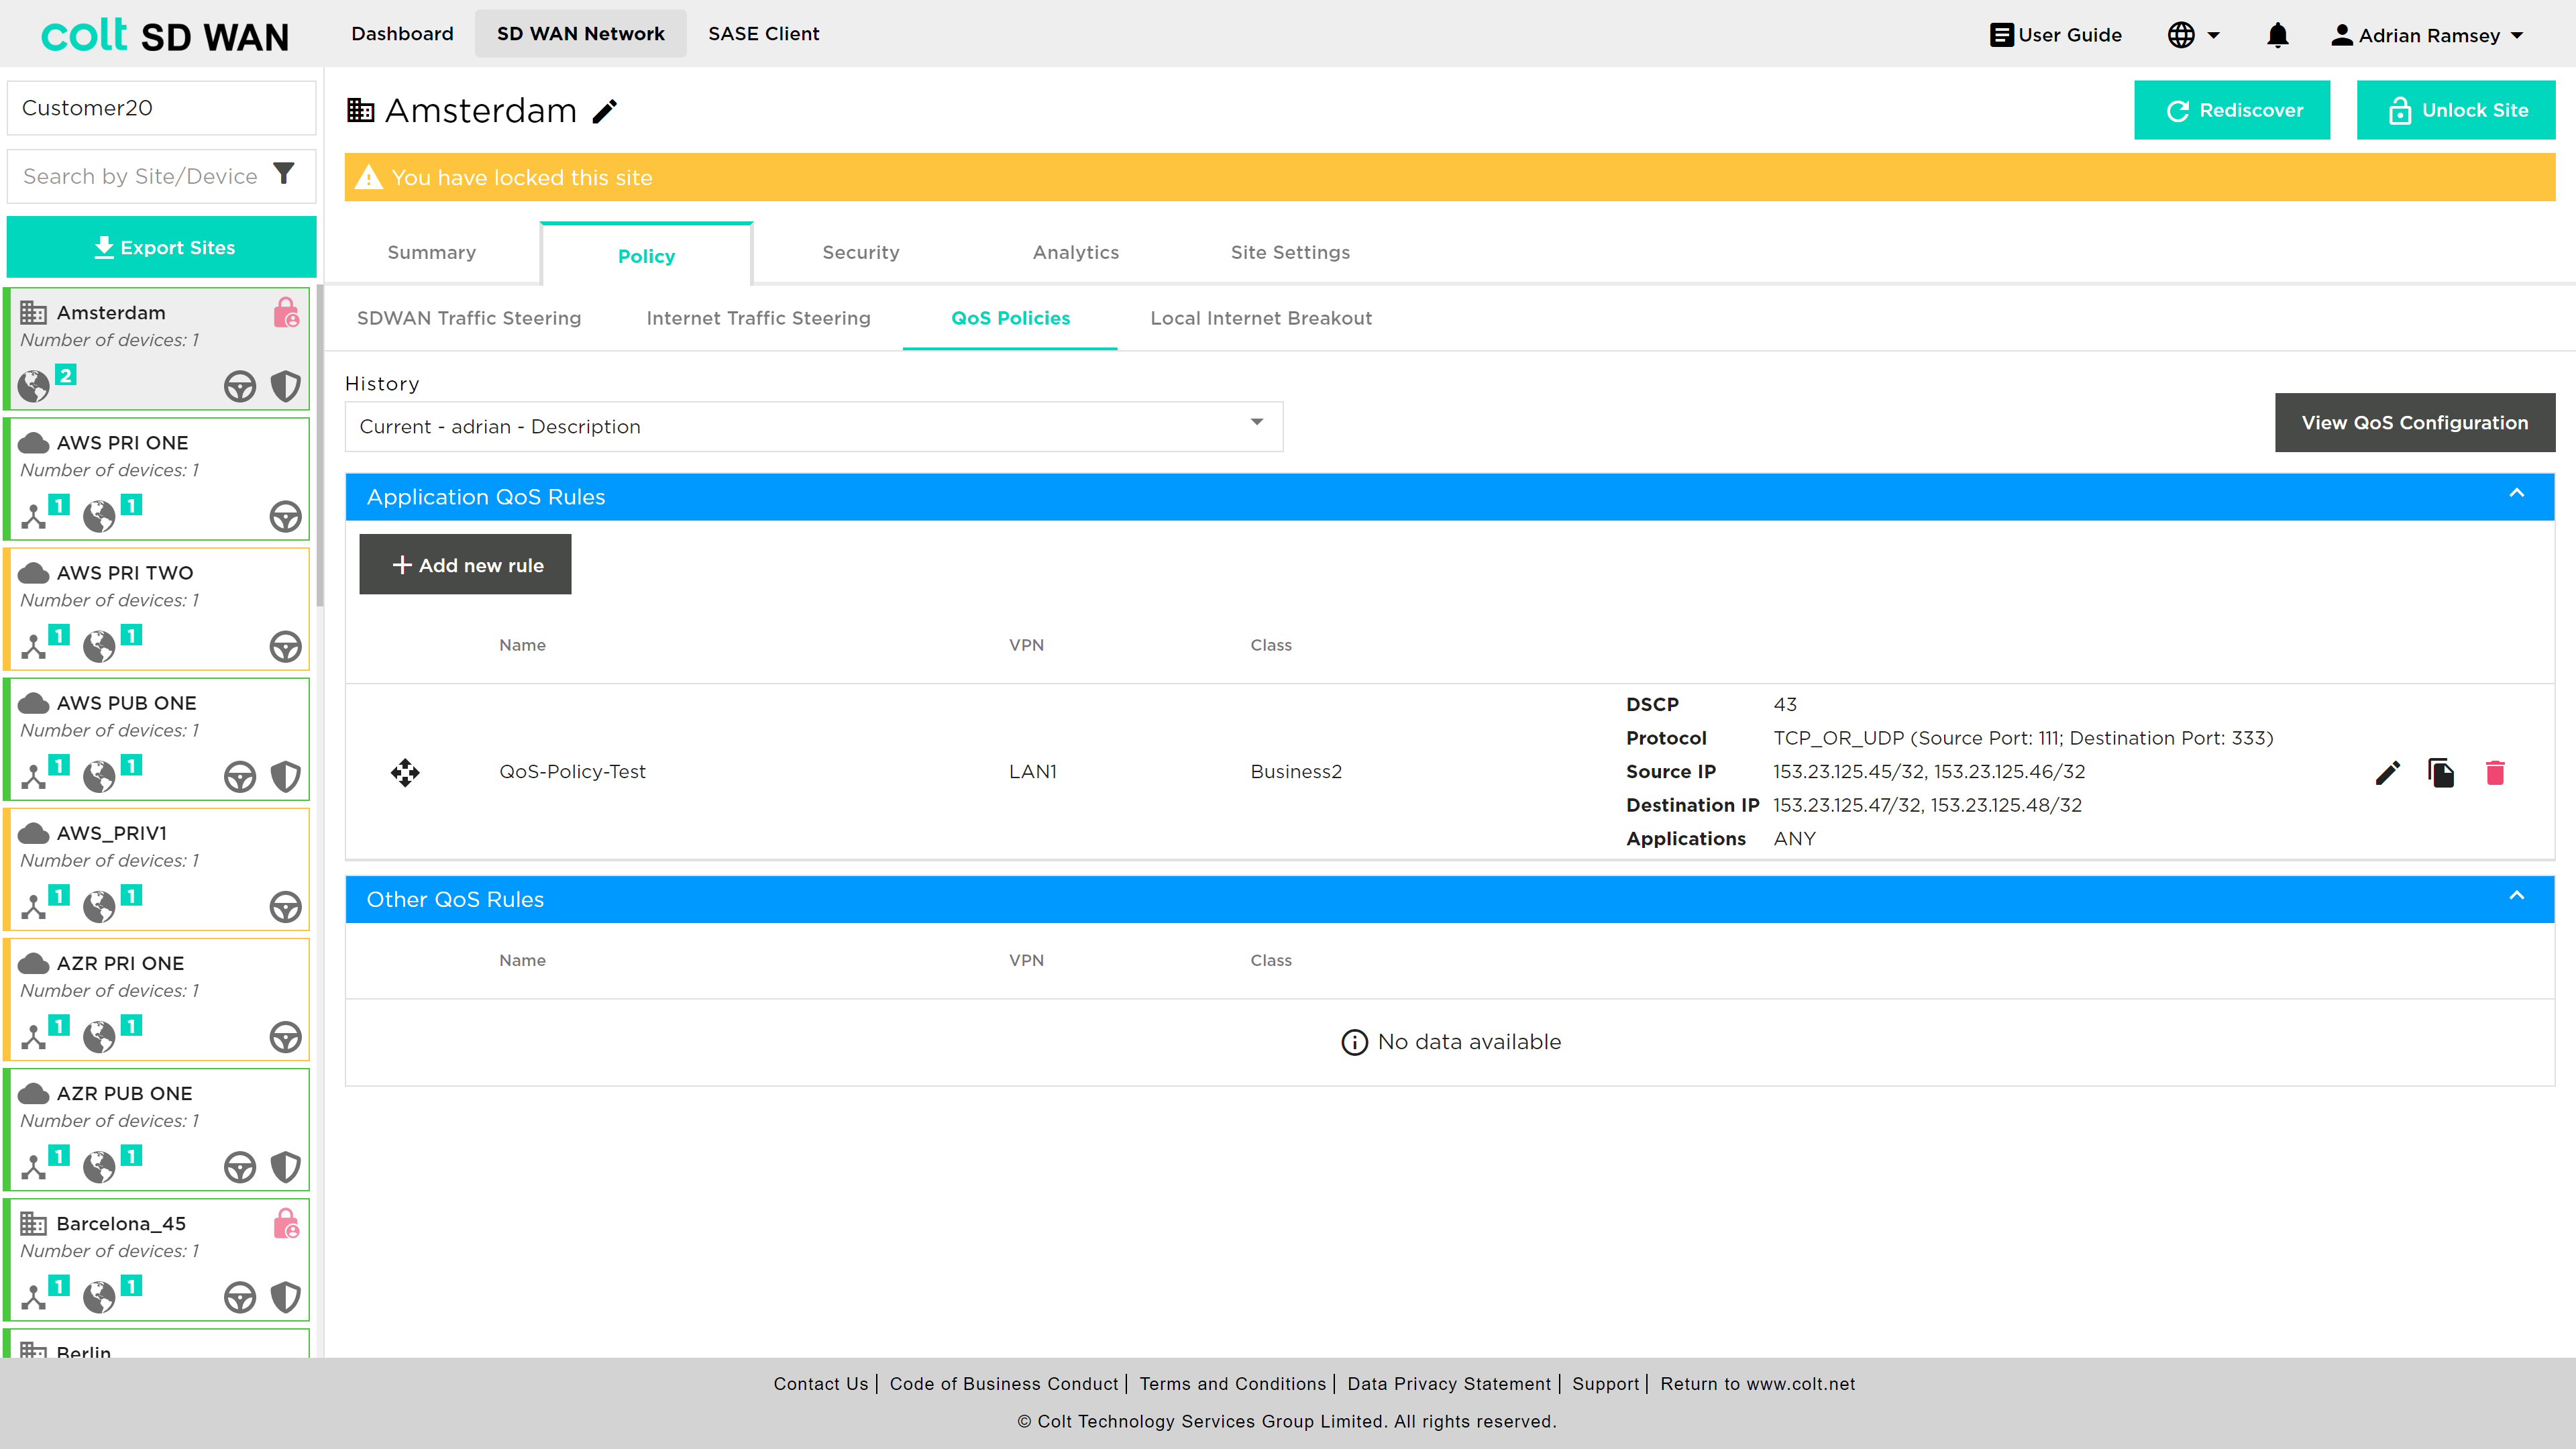The image size is (2576, 1449).
Task: Click the network topology icon on AWS PRI ONE
Action: pyautogui.click(x=34, y=516)
